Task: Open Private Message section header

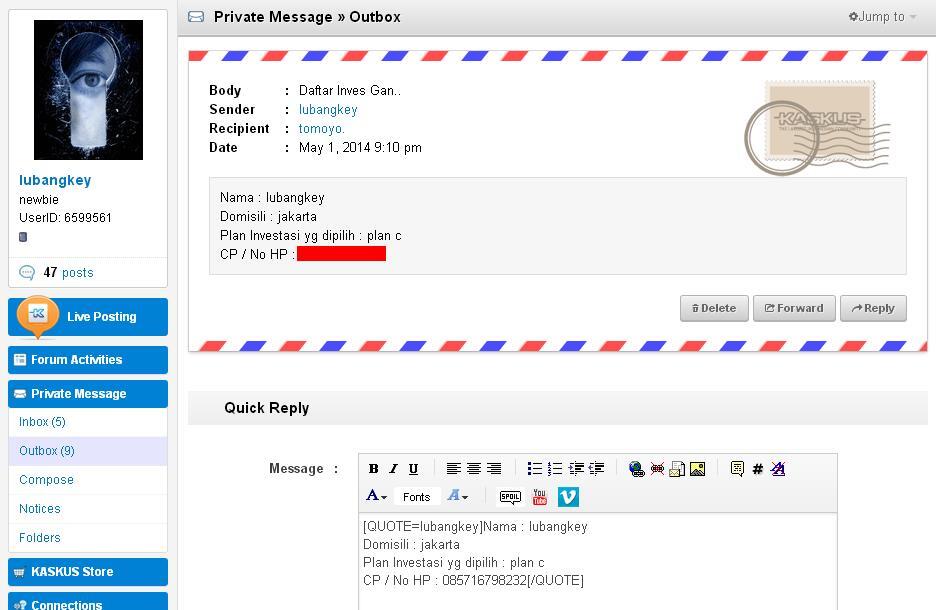Action: click(88, 394)
